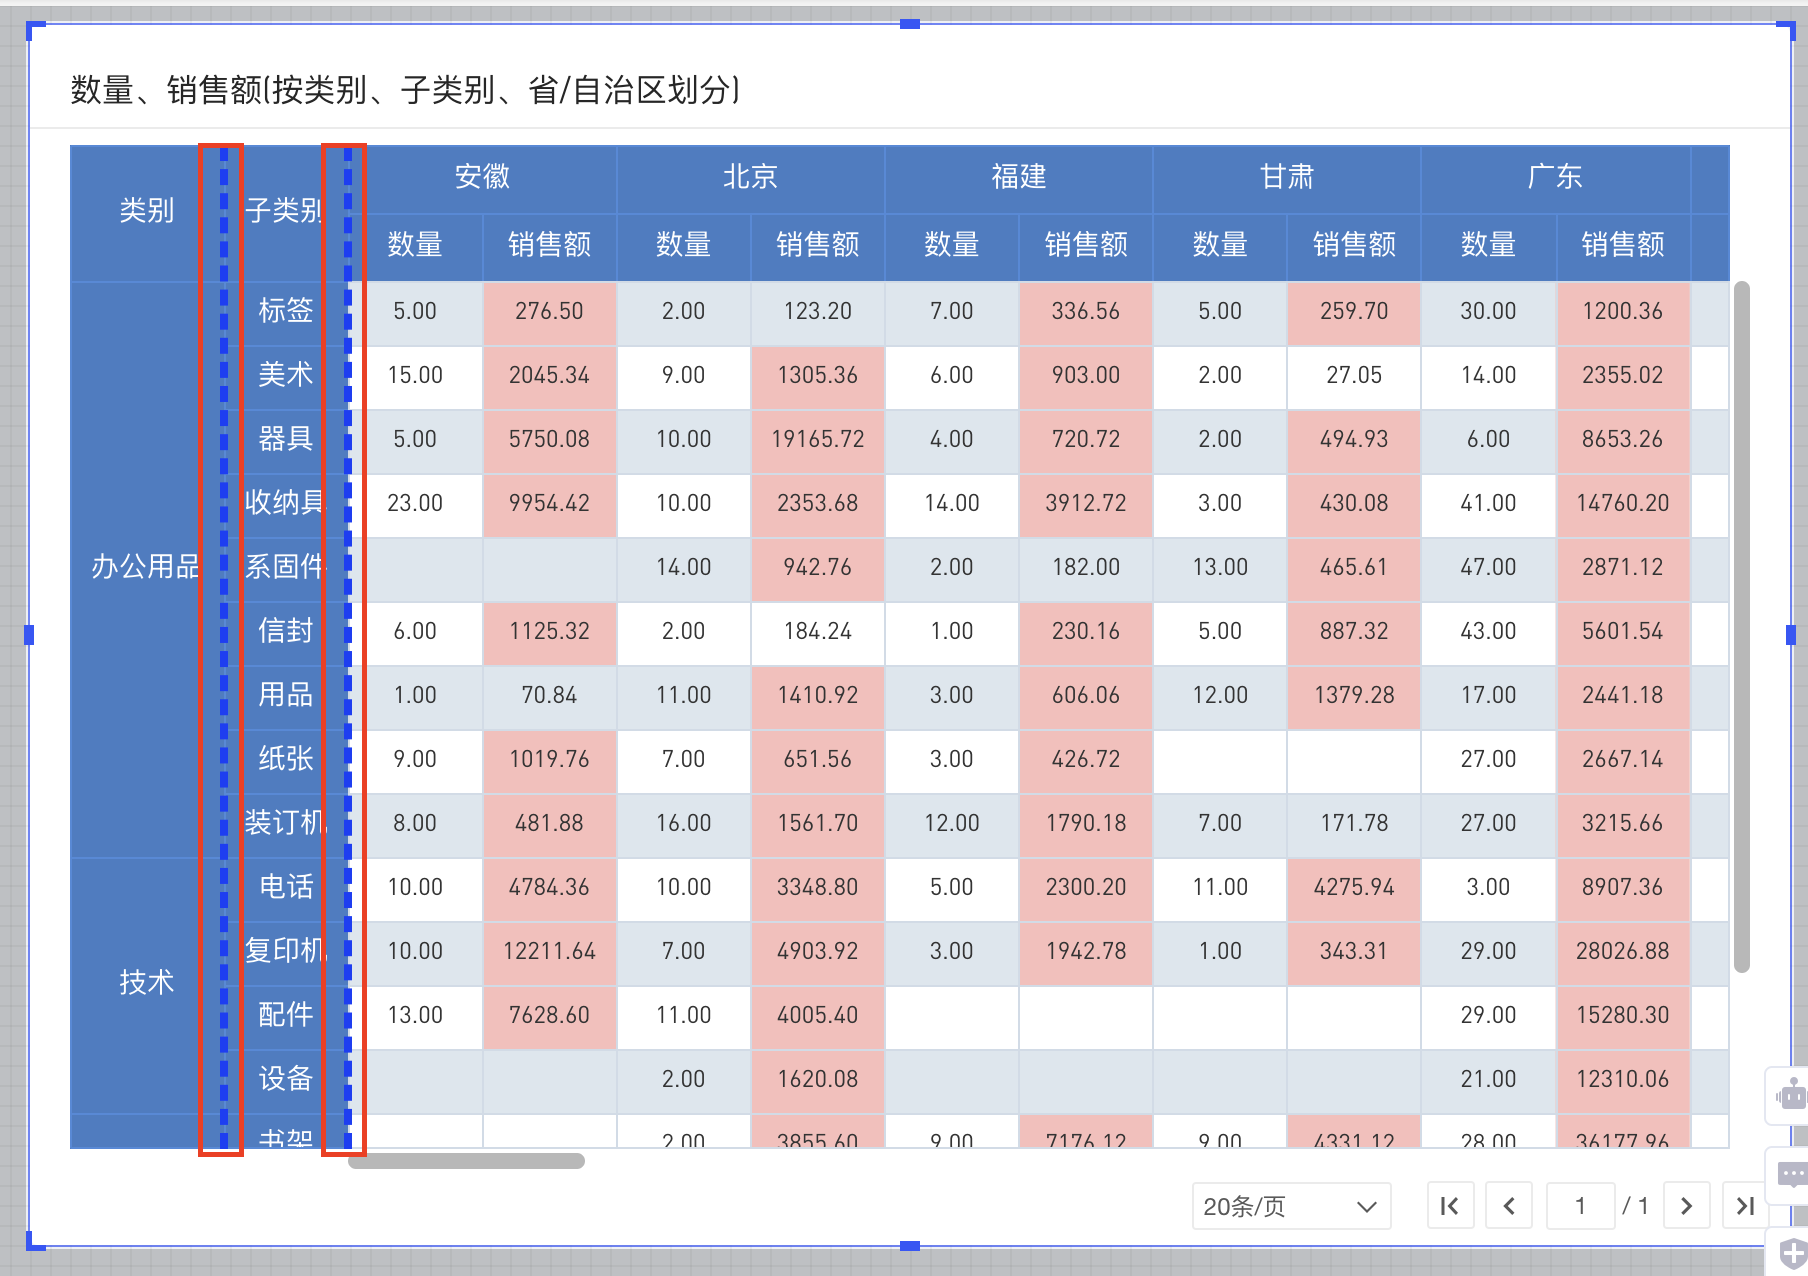The height and width of the screenshot is (1276, 1808).
Task: Click the 电话 subcategory row label
Action: [x=288, y=888]
